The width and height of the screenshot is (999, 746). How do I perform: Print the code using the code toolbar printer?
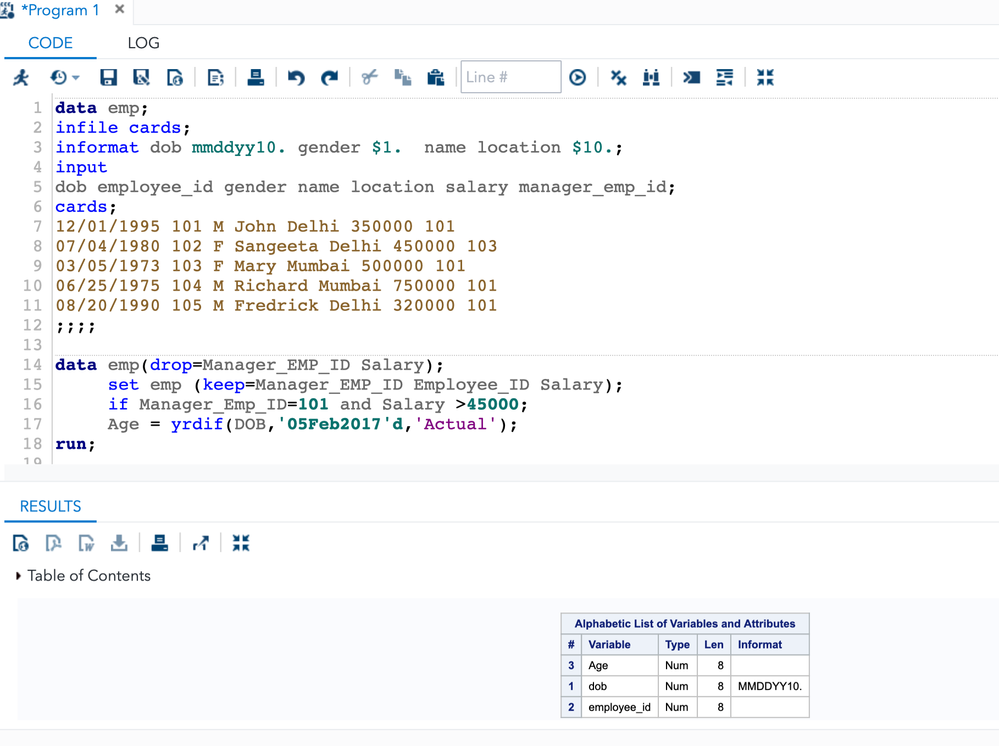coord(256,78)
